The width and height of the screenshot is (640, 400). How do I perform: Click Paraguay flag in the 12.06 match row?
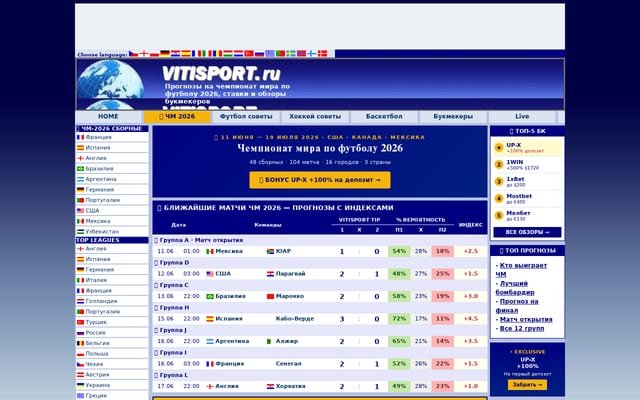pos(270,274)
